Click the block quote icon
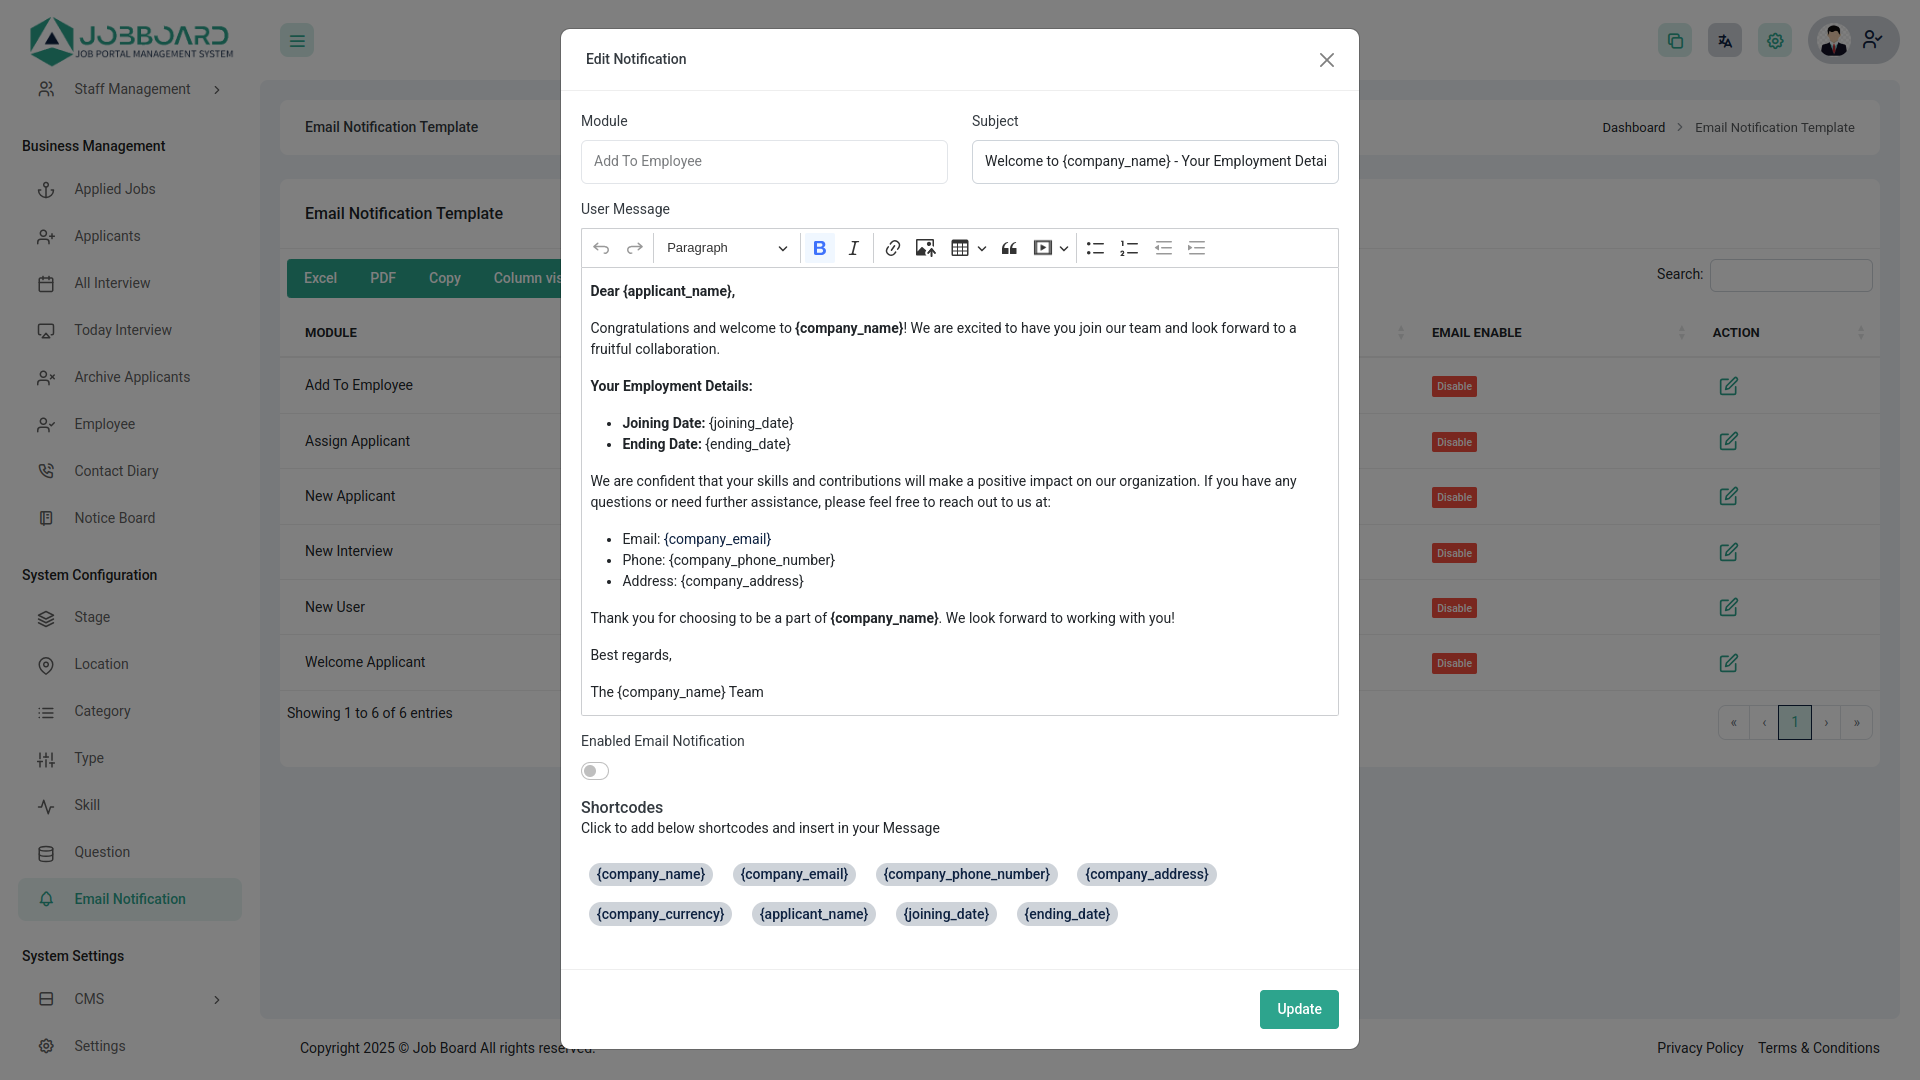The image size is (1920, 1080). [x=1009, y=248]
